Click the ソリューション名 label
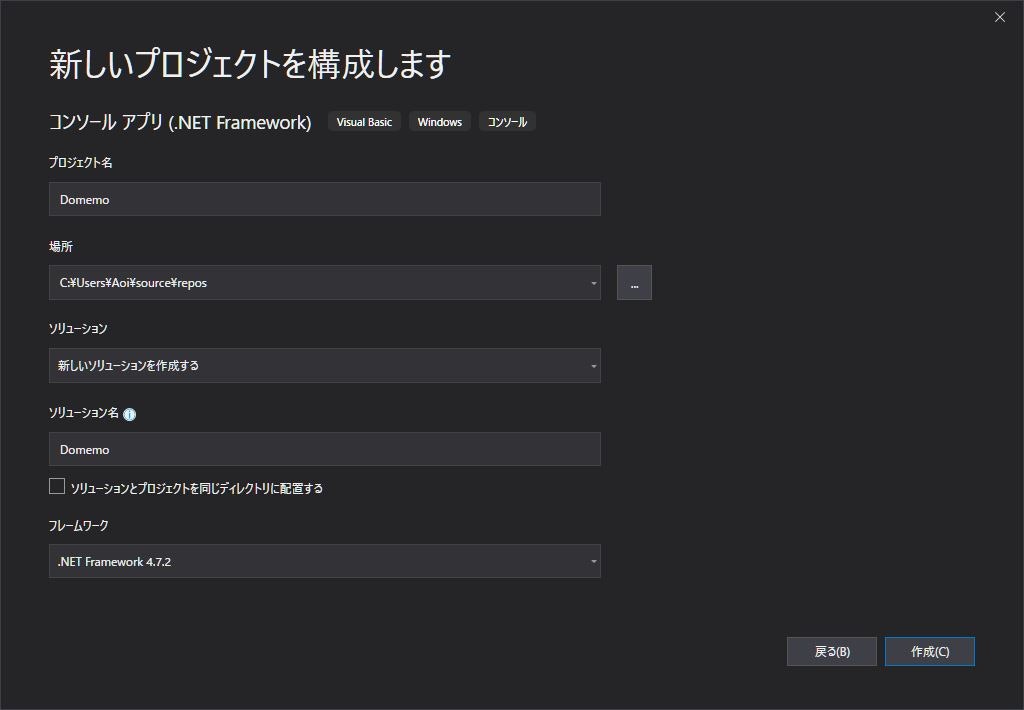This screenshot has width=1024, height=710. [84, 413]
